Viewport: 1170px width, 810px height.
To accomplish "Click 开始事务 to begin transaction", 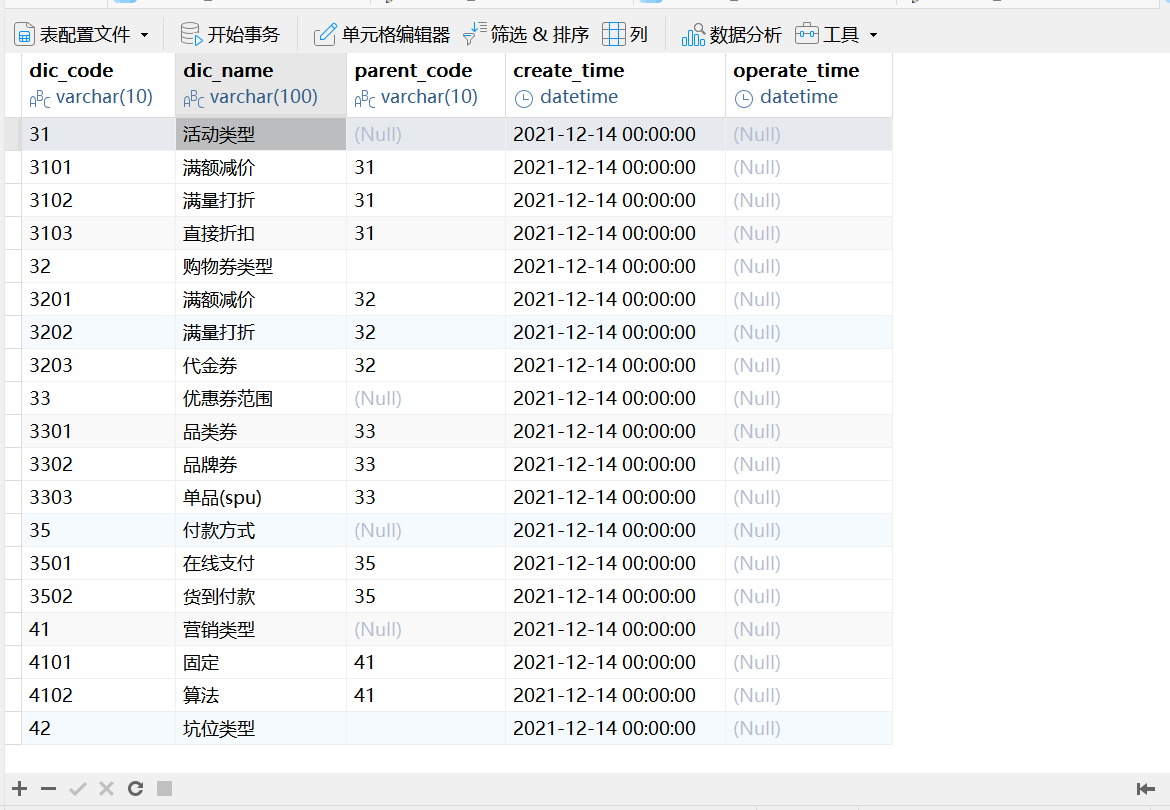I will [x=230, y=35].
